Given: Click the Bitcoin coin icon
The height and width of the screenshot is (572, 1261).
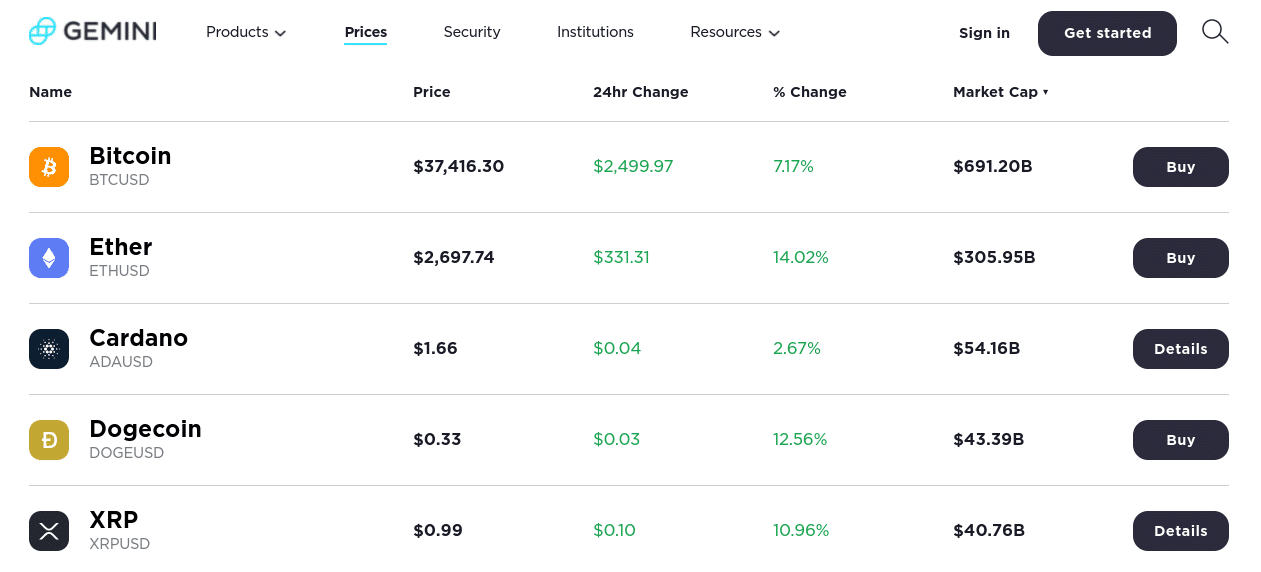Looking at the screenshot, I should 49,167.
